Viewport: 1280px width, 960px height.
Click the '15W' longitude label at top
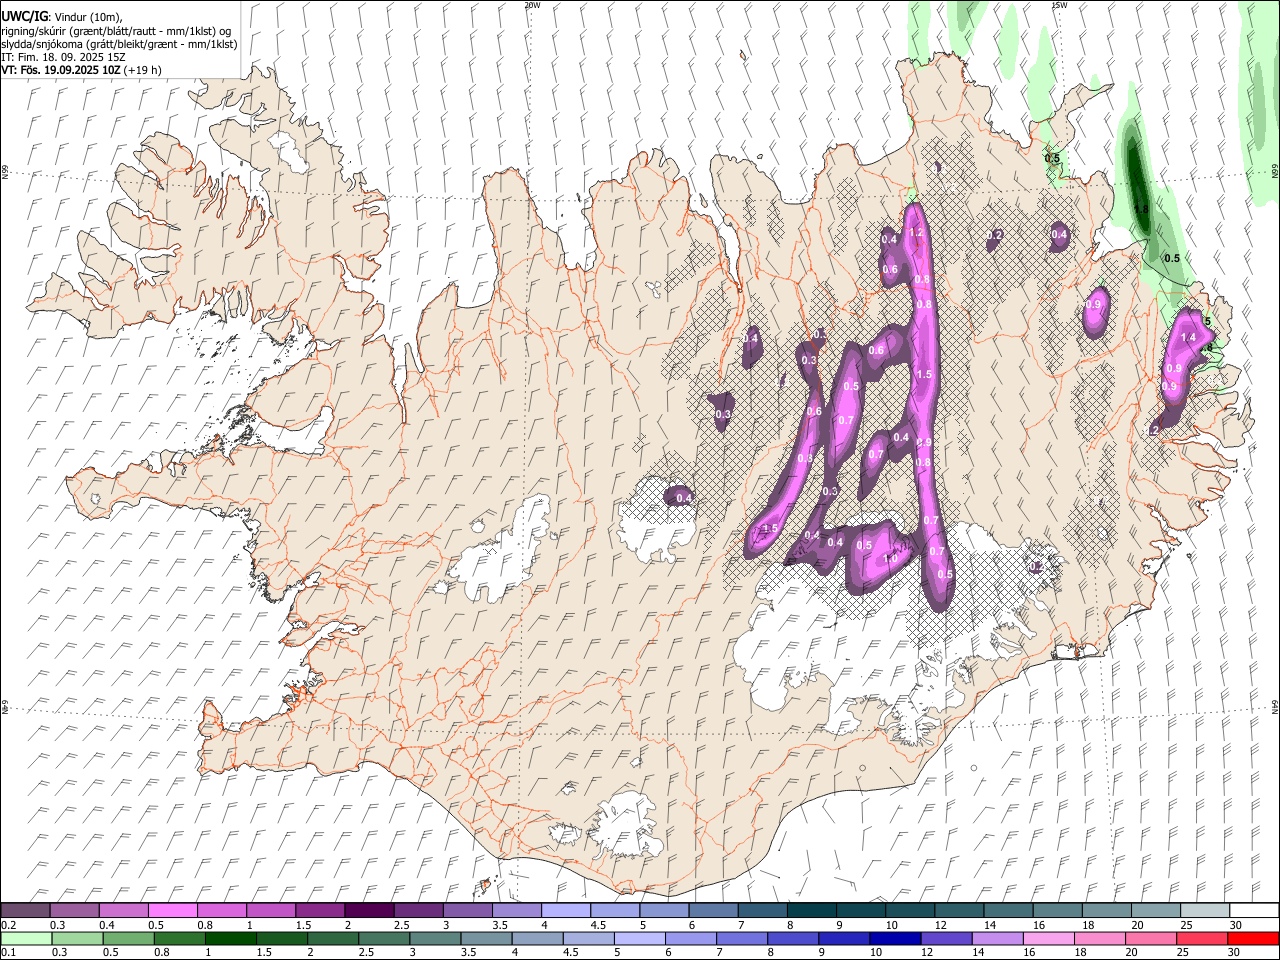pos(1059,5)
